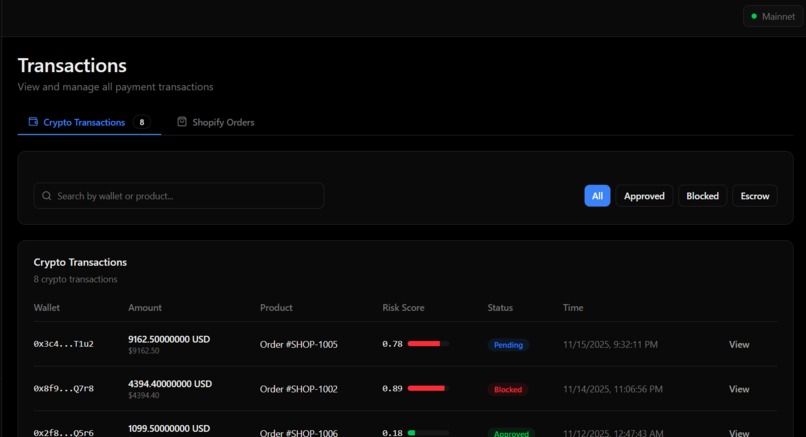The image size is (806, 437).
Task: Click Order #SHOP-1005 product cell
Action: point(299,344)
